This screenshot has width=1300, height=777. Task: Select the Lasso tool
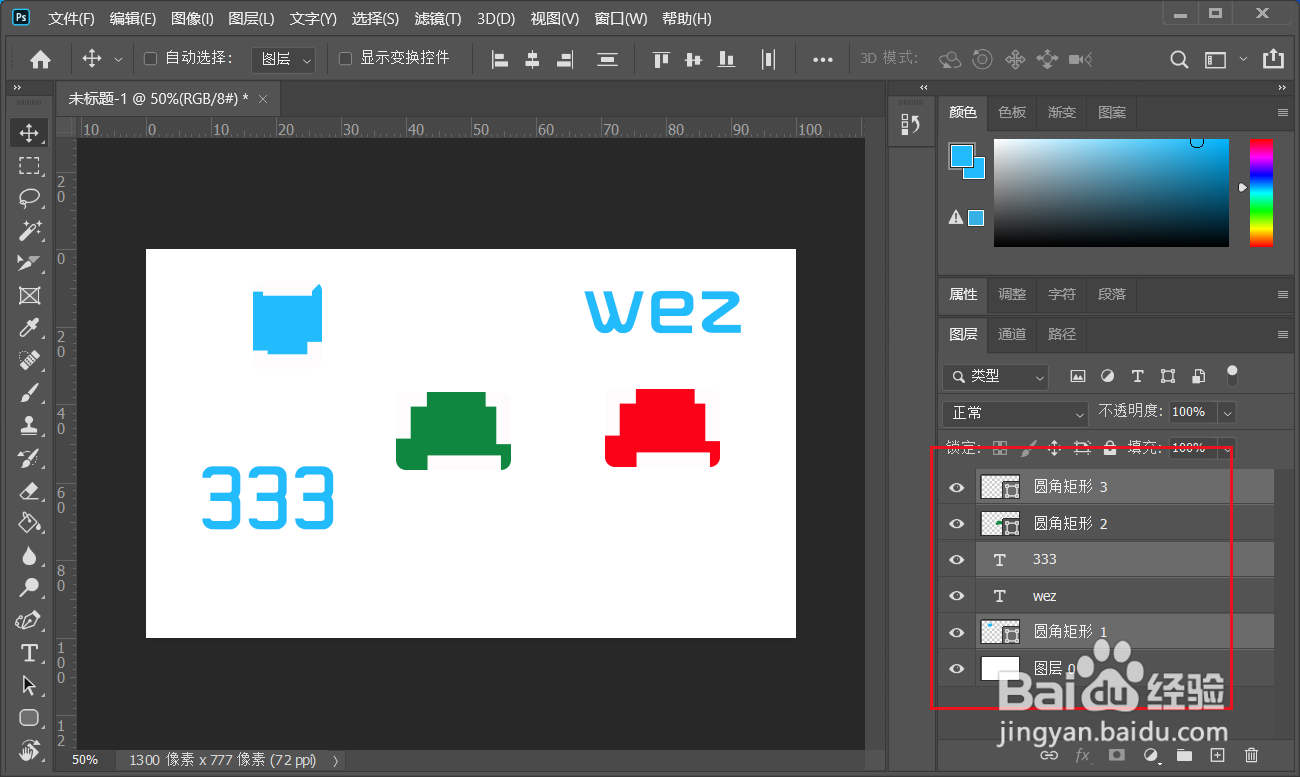[29, 198]
